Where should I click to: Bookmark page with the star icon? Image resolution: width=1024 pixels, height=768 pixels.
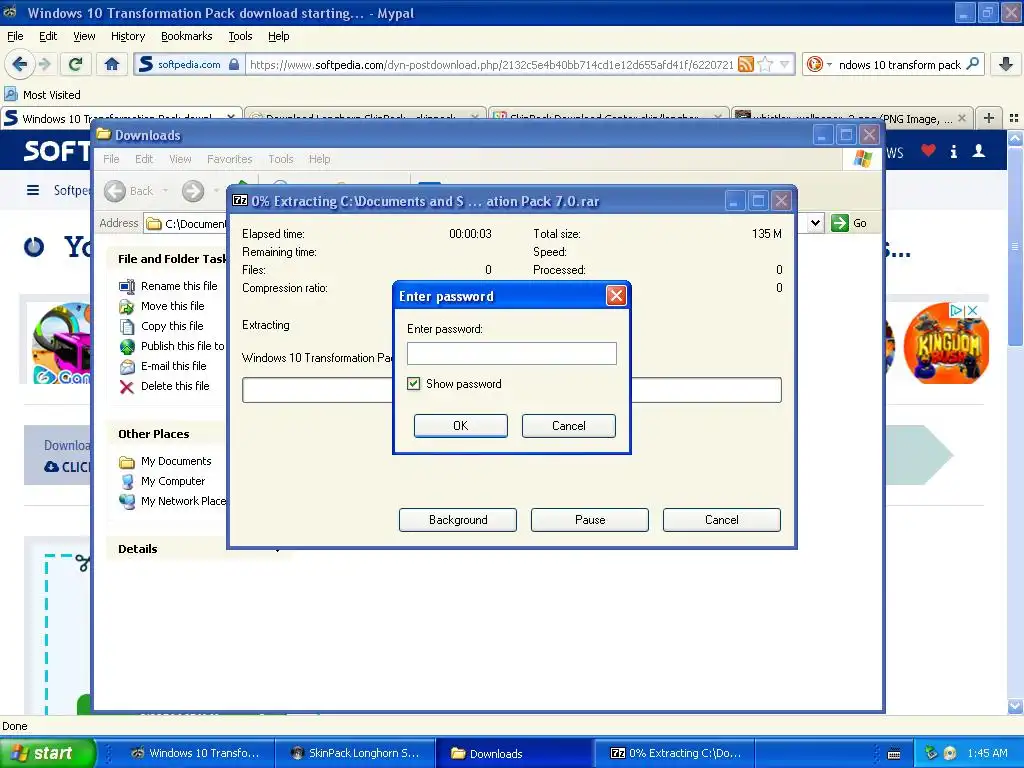(x=765, y=64)
